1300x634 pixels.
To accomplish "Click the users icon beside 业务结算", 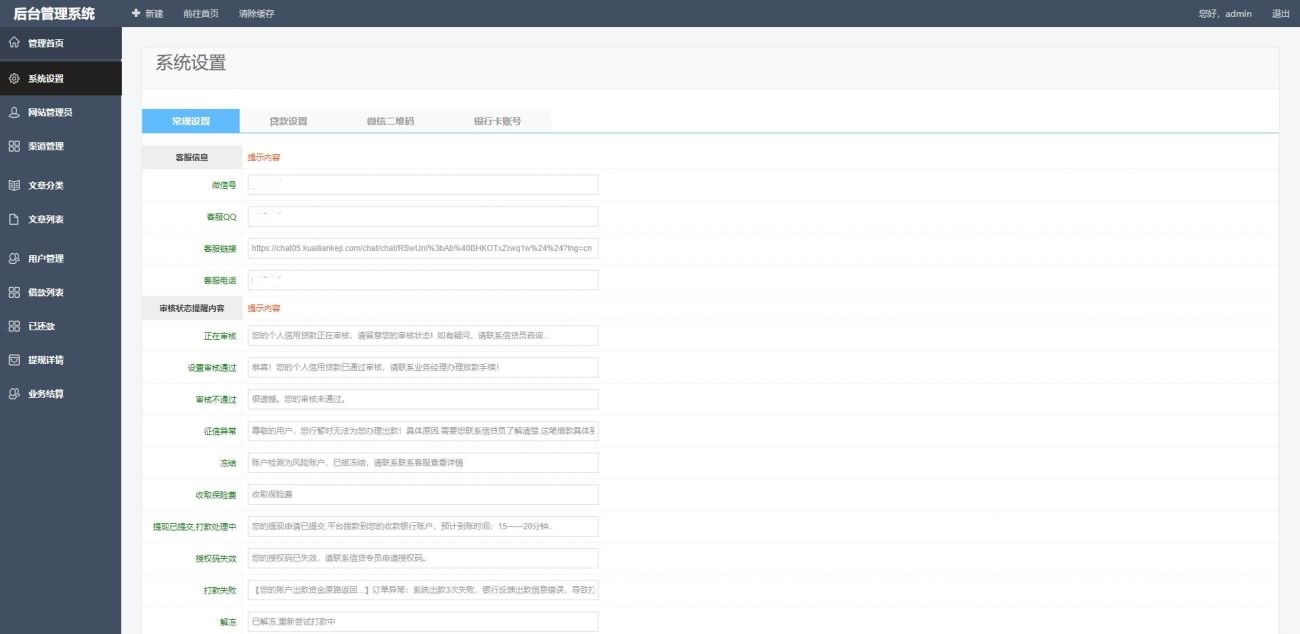I will pyautogui.click(x=14, y=393).
